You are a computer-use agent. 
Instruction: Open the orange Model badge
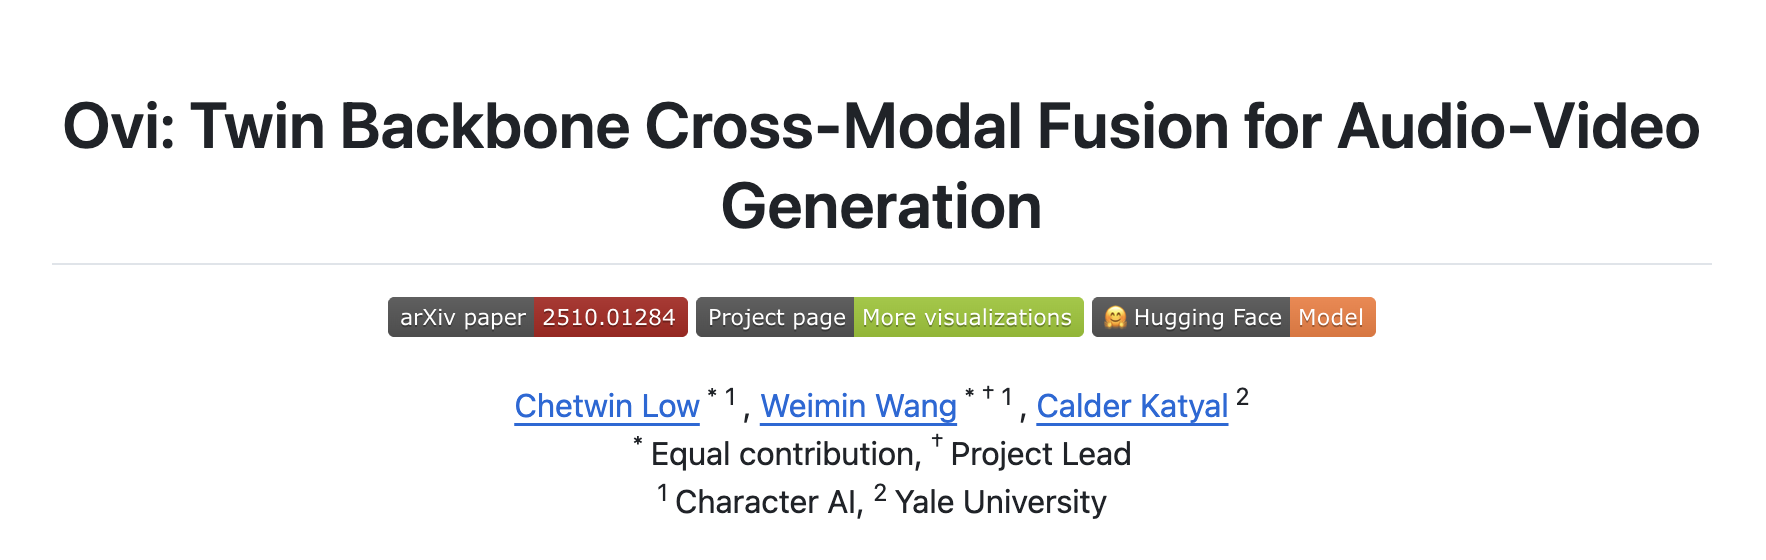point(1331,318)
